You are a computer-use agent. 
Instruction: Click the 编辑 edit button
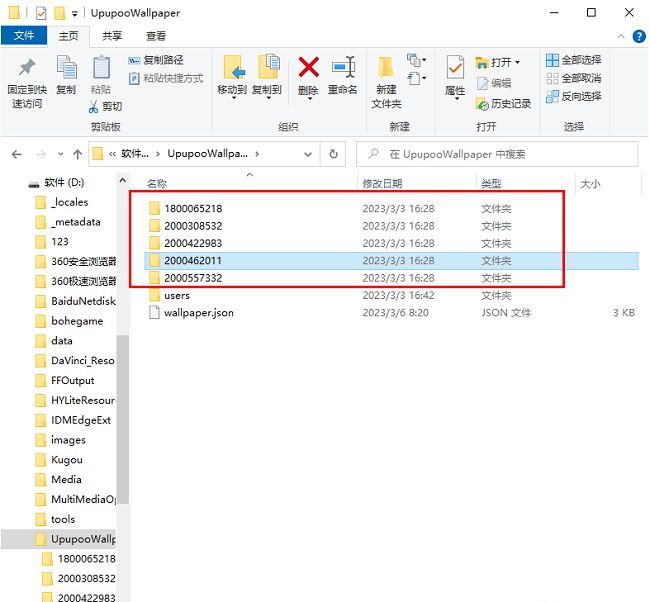coord(494,83)
